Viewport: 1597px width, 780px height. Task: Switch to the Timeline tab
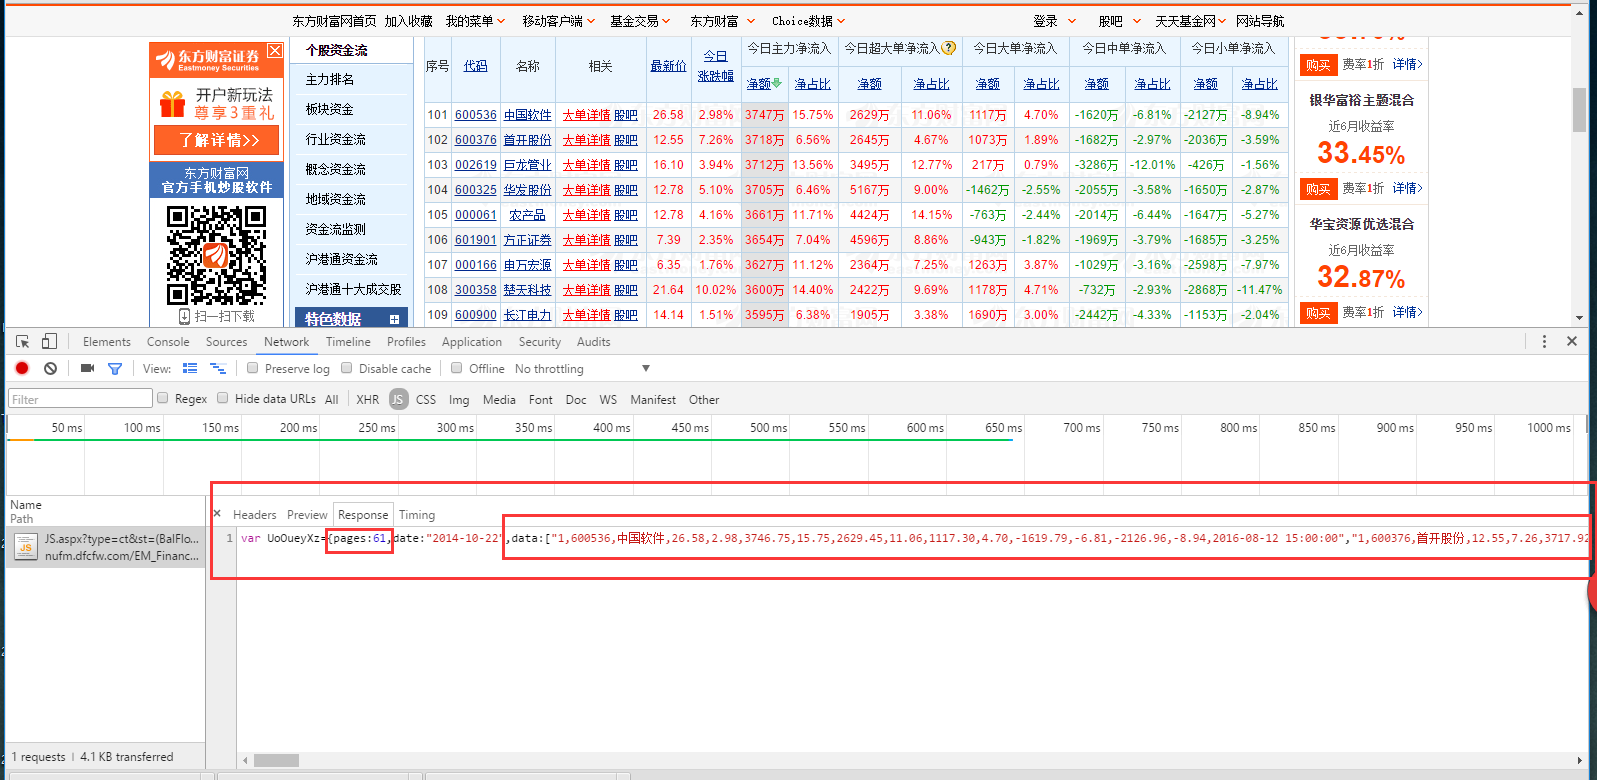(348, 342)
